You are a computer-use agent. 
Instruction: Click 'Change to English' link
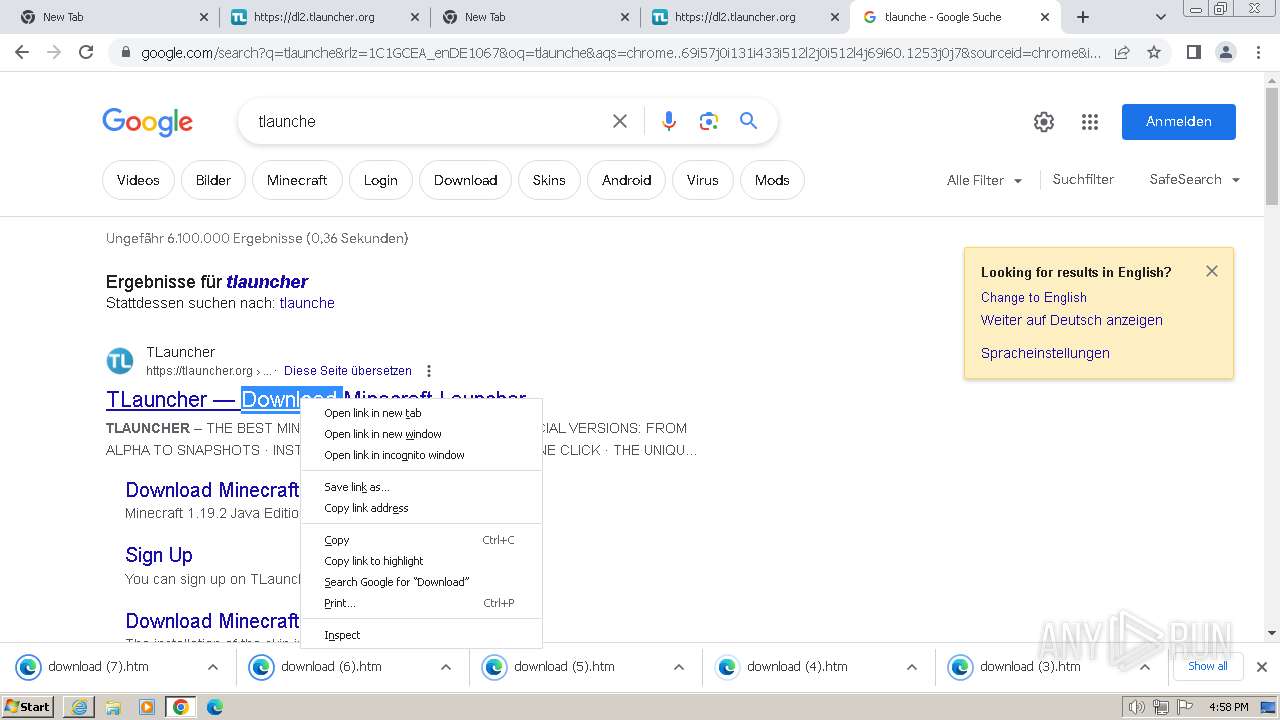point(1034,297)
